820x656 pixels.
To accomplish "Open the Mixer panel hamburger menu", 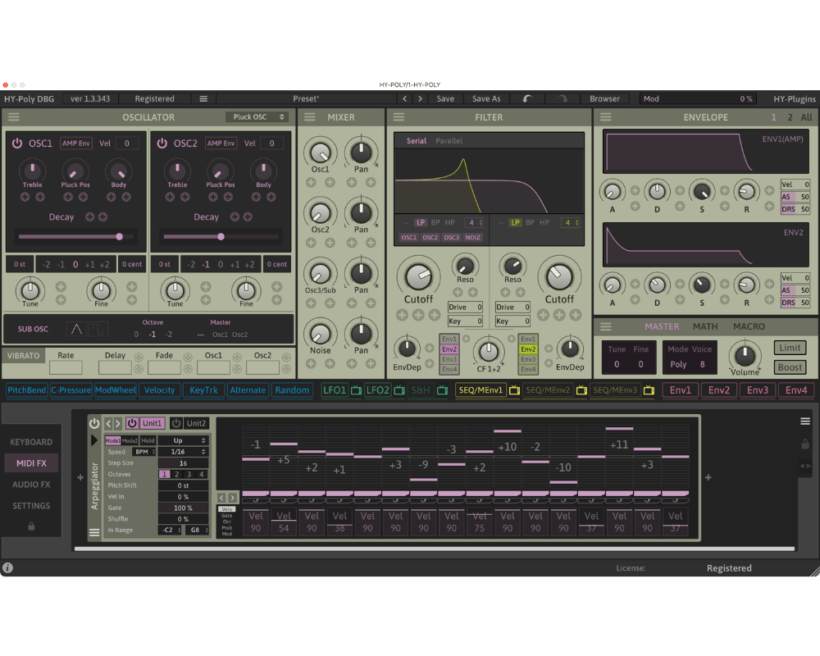I will point(307,117).
